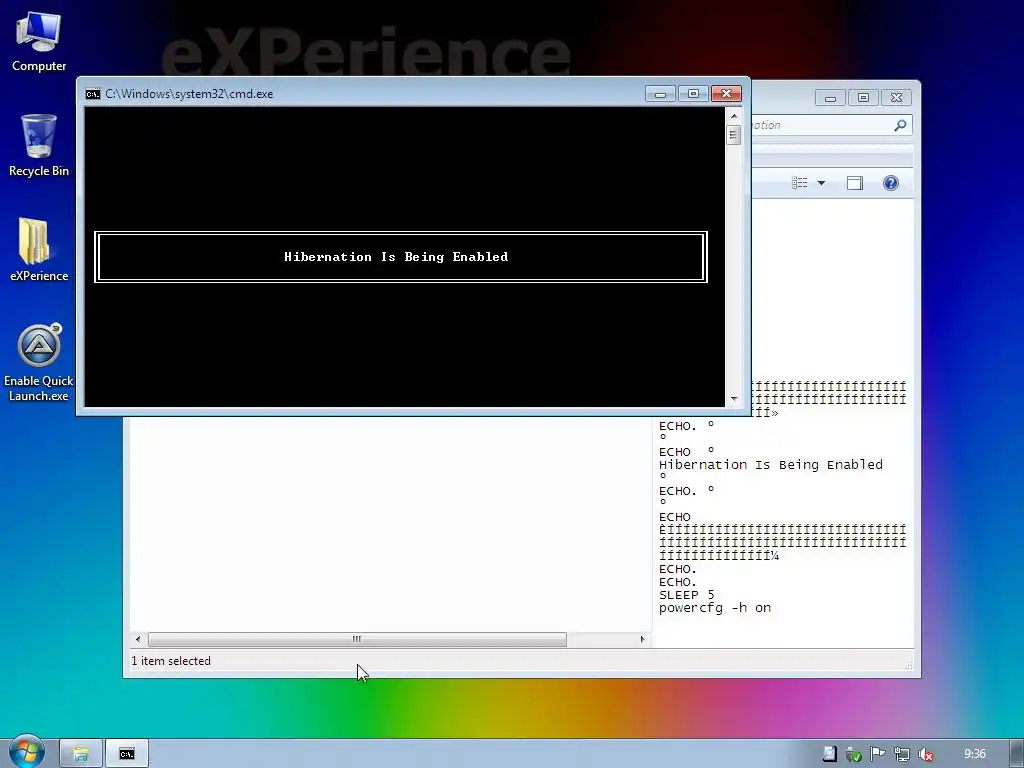1024x768 pixels.
Task: Click the cmd window scroll-down arrow
Action: click(734, 398)
